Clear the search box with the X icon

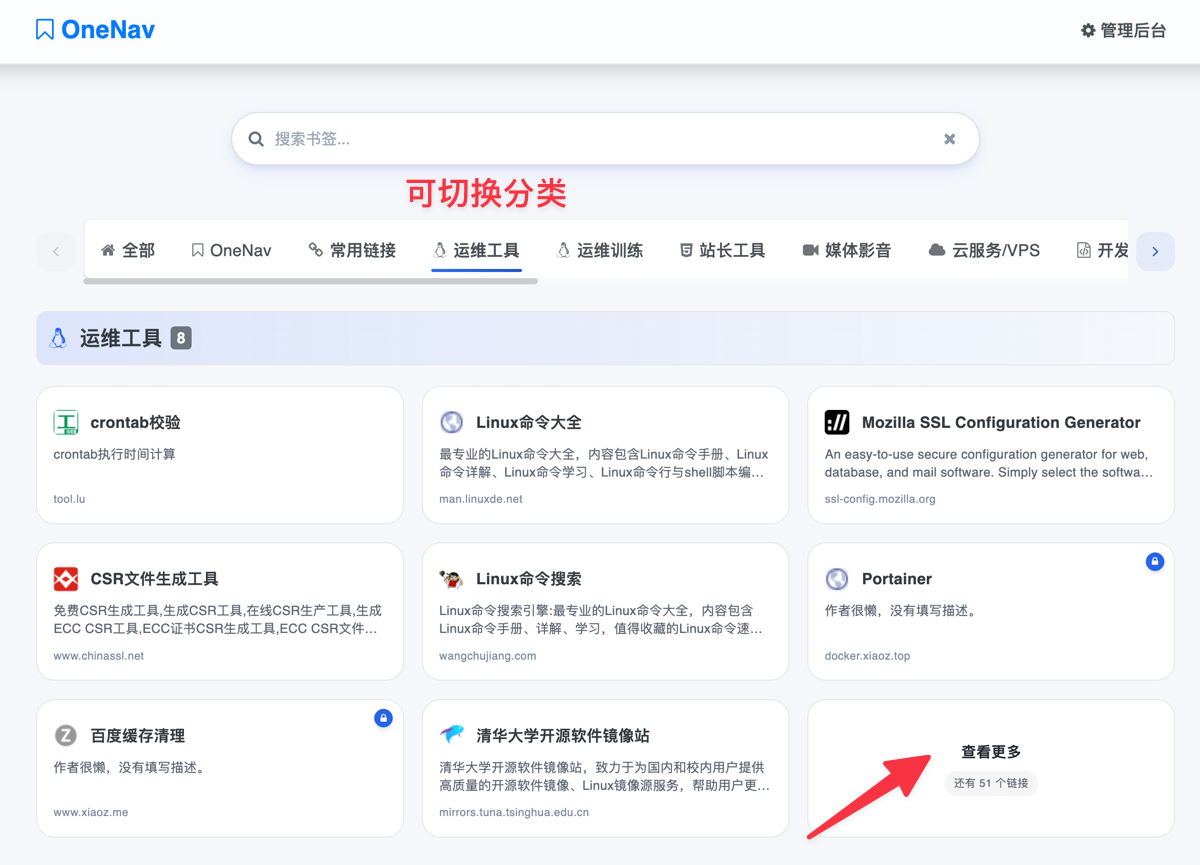(950, 139)
